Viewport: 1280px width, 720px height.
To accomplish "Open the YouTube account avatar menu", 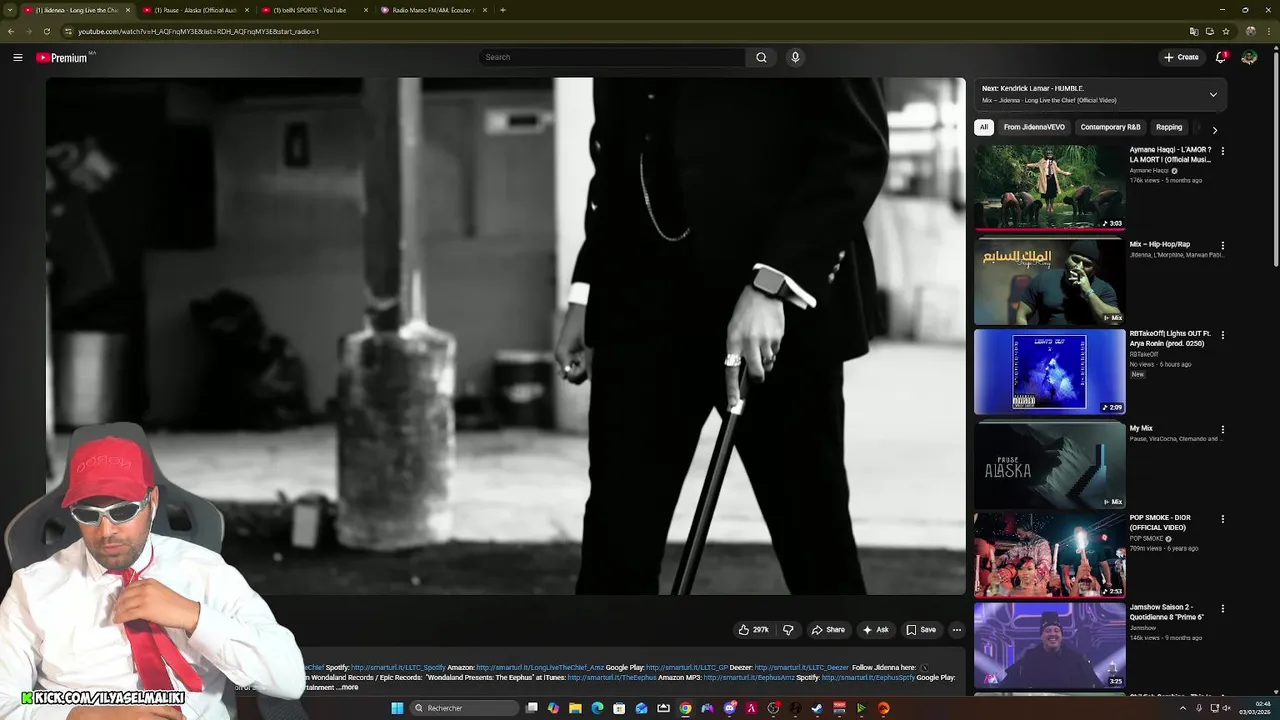I will point(1249,57).
